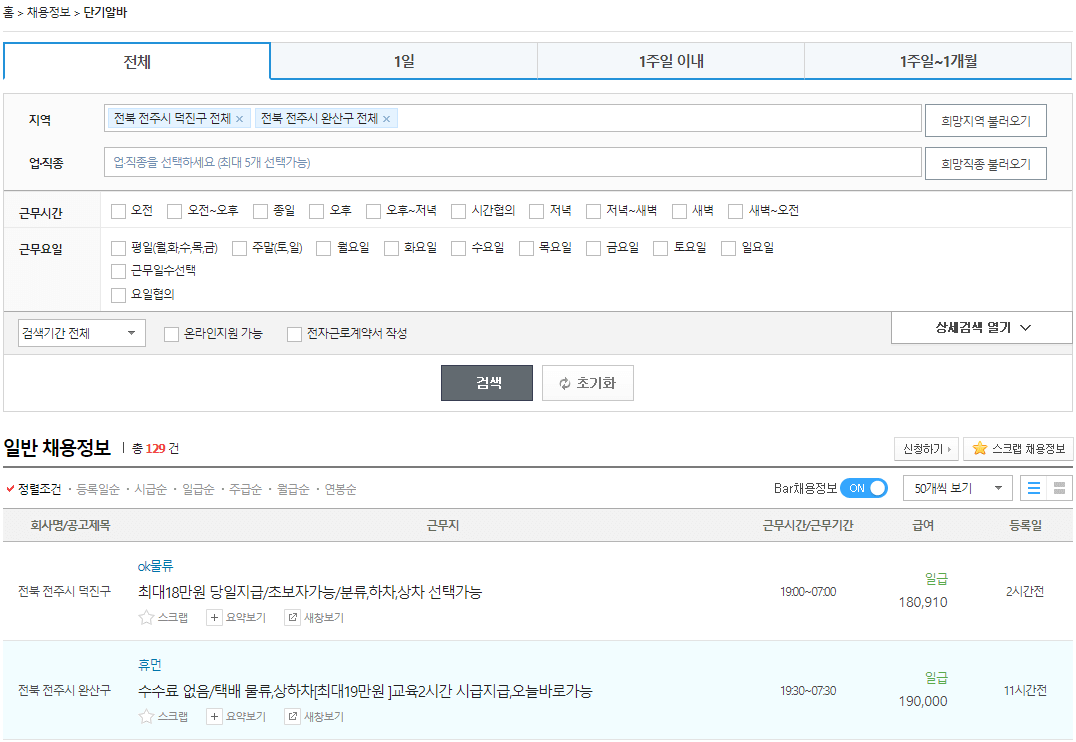Switch to grid view layout
Screen dimensions: 1076x742
[1058, 487]
